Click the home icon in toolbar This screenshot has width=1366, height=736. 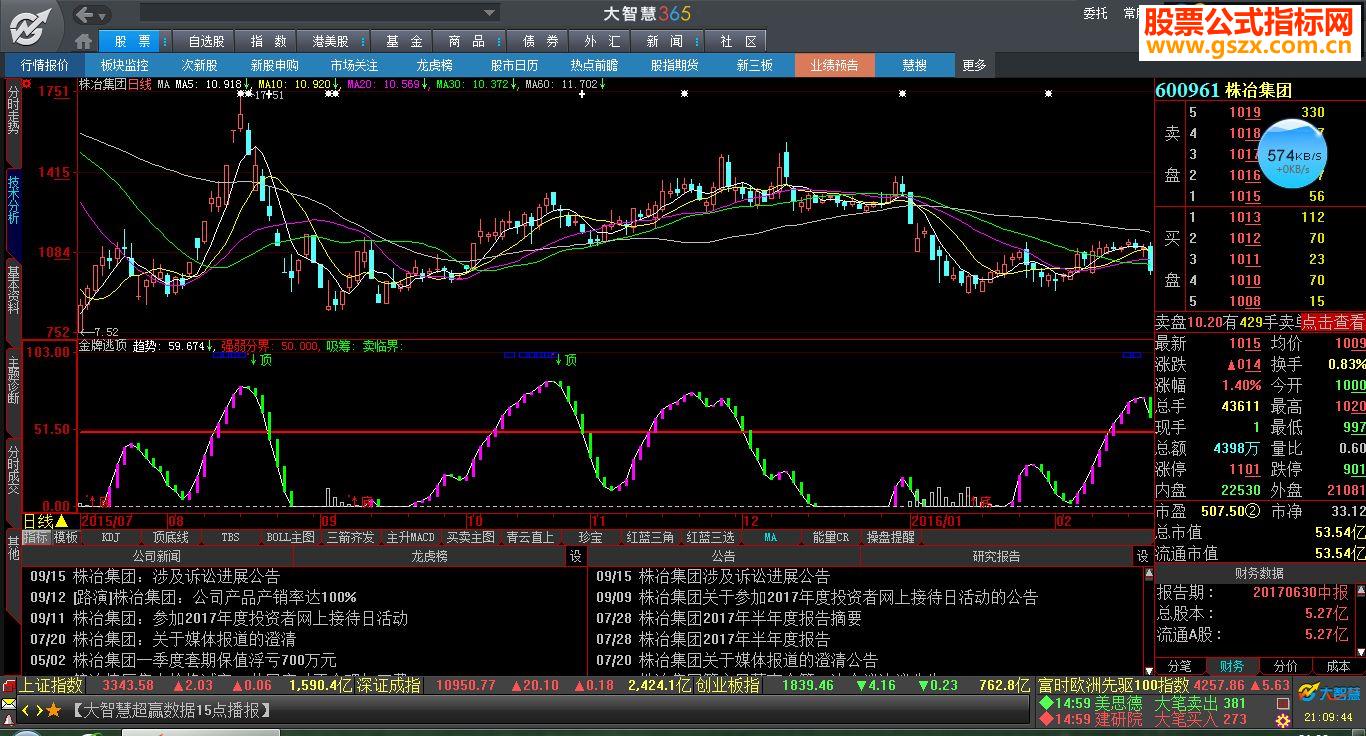click(84, 41)
